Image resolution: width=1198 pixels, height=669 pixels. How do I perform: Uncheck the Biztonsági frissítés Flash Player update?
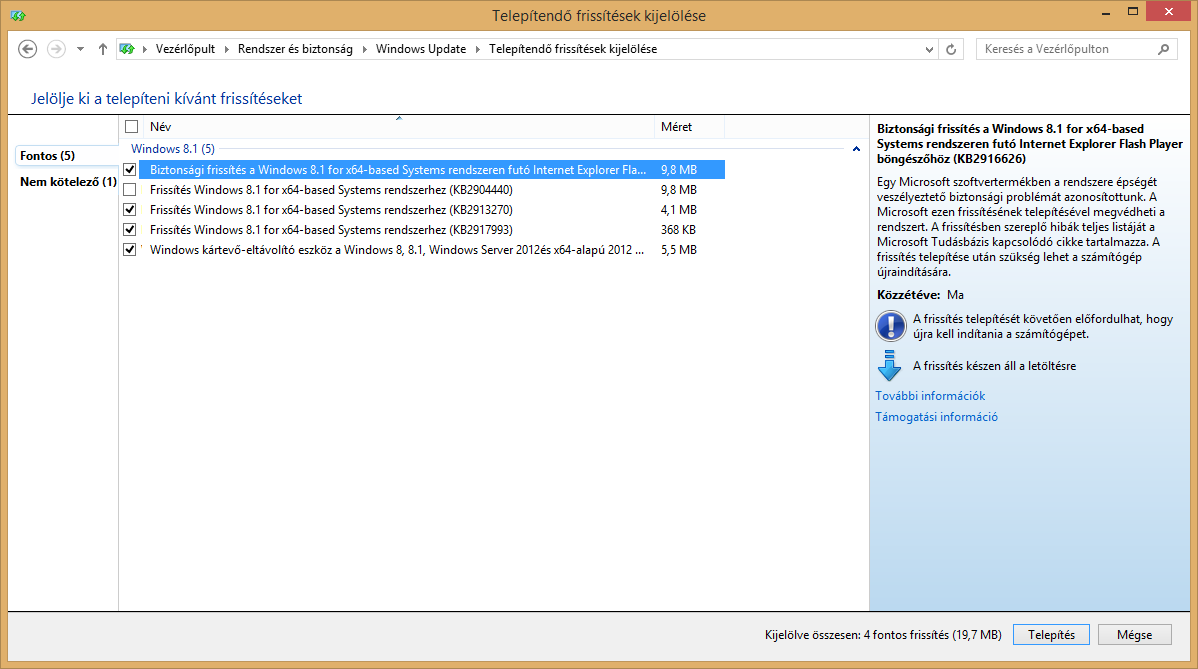[130, 170]
